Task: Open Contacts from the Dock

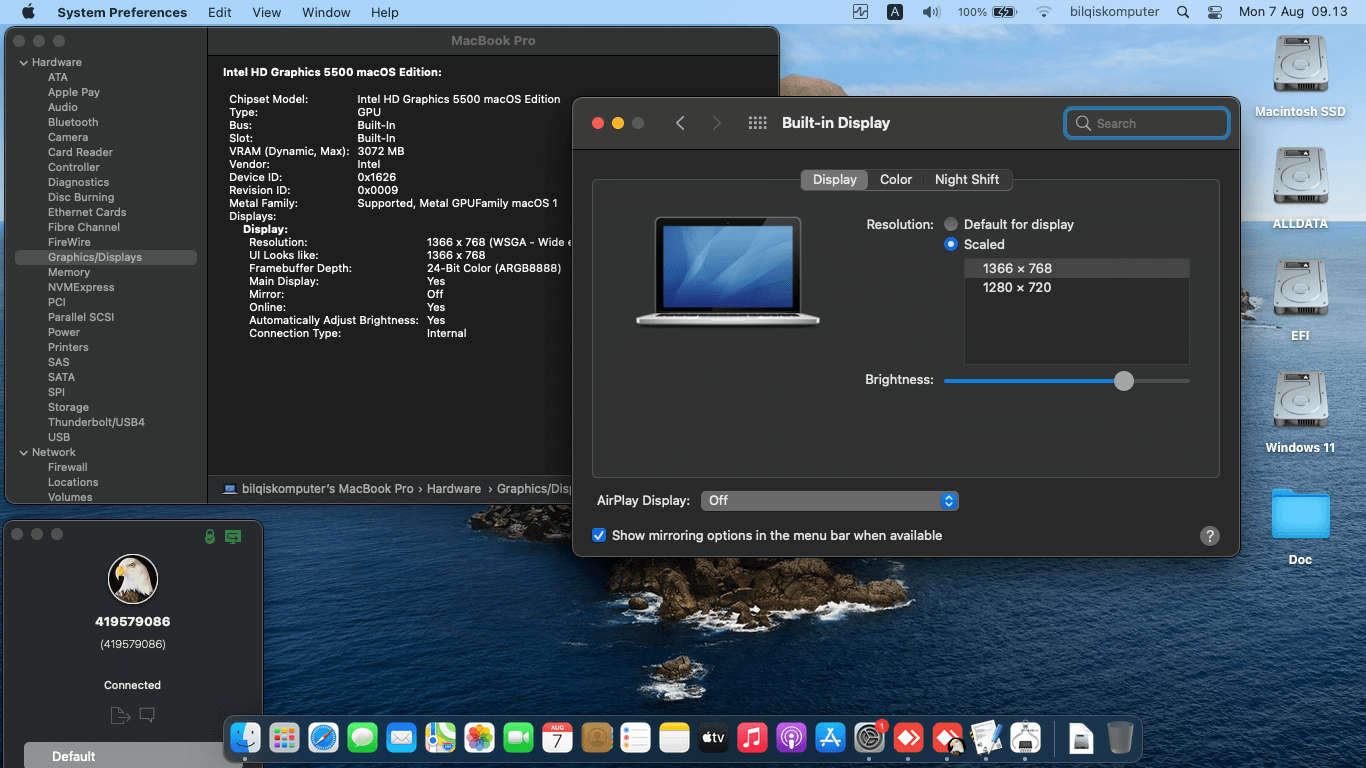Action: (x=597, y=738)
